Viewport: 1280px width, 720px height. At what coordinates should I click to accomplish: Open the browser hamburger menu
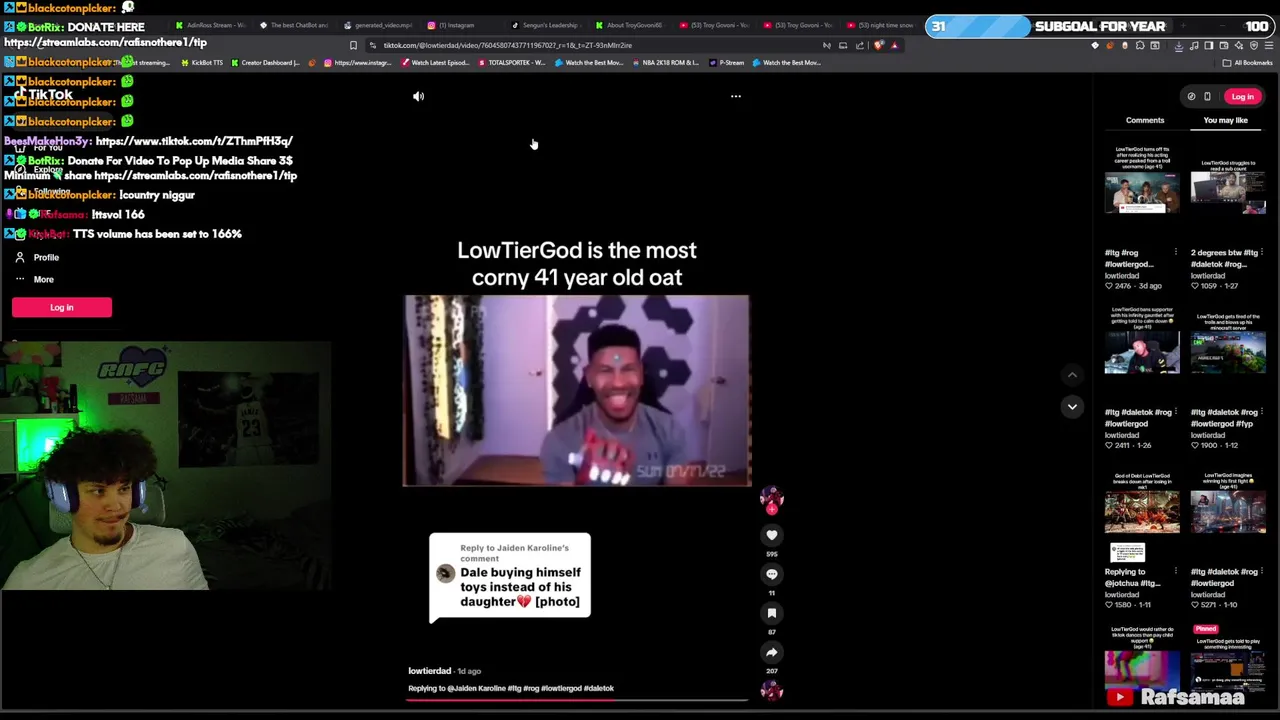1269,45
